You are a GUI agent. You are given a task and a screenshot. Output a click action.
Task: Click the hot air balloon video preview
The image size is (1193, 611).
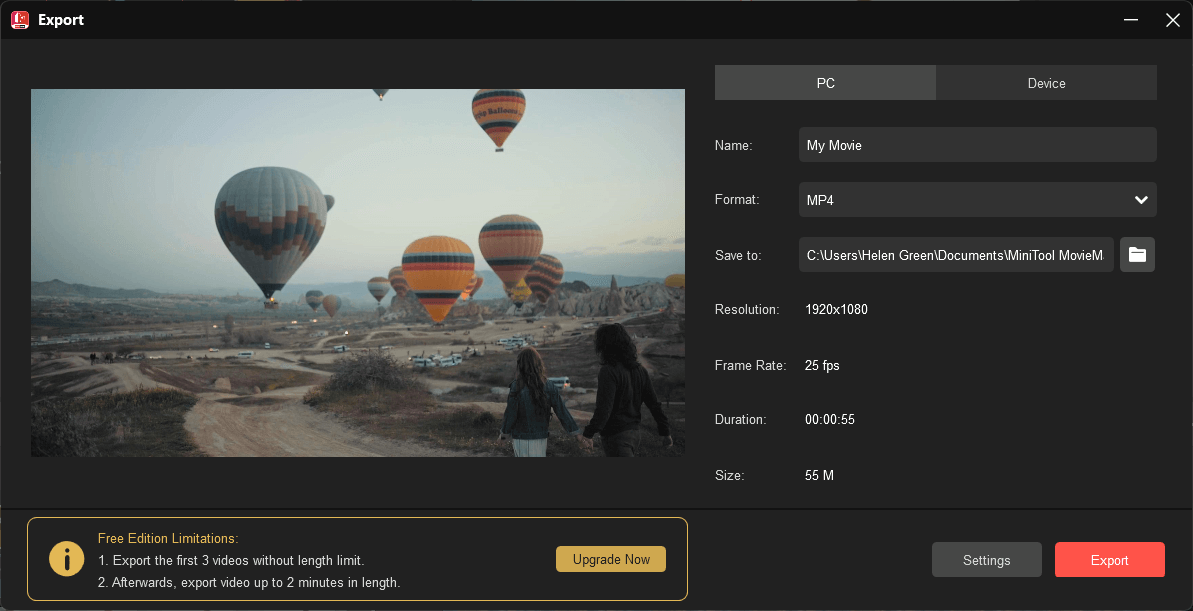point(358,273)
